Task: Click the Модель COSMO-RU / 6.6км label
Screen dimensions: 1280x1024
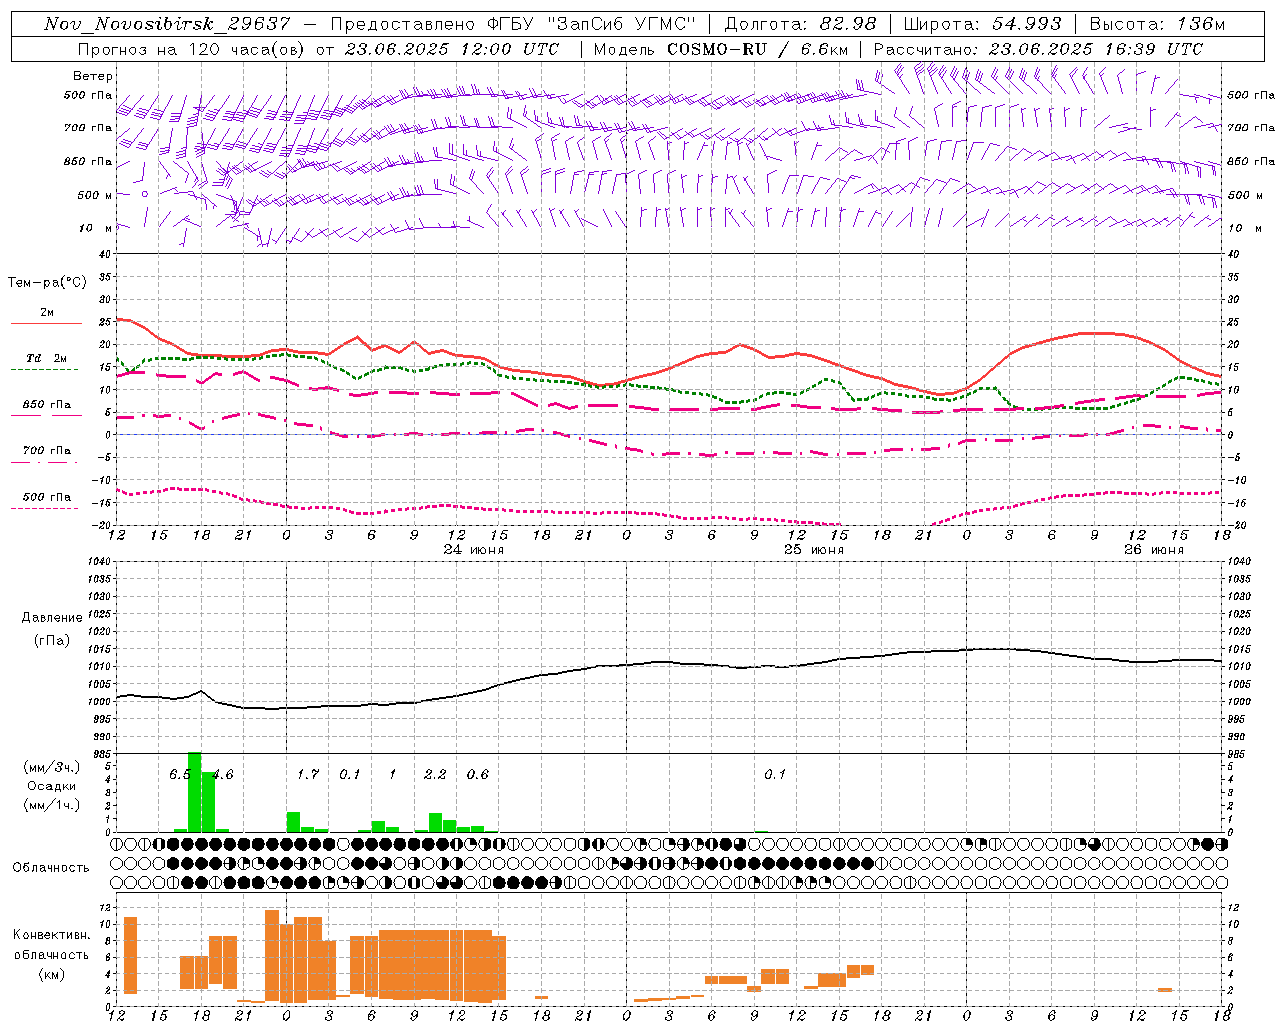Action: pos(721,49)
